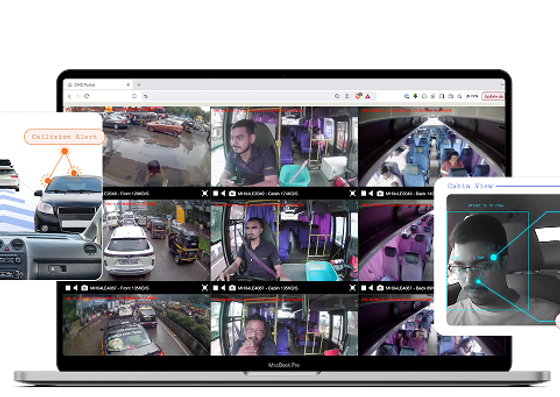Click the VPN button in browser toolbar

(472, 96)
